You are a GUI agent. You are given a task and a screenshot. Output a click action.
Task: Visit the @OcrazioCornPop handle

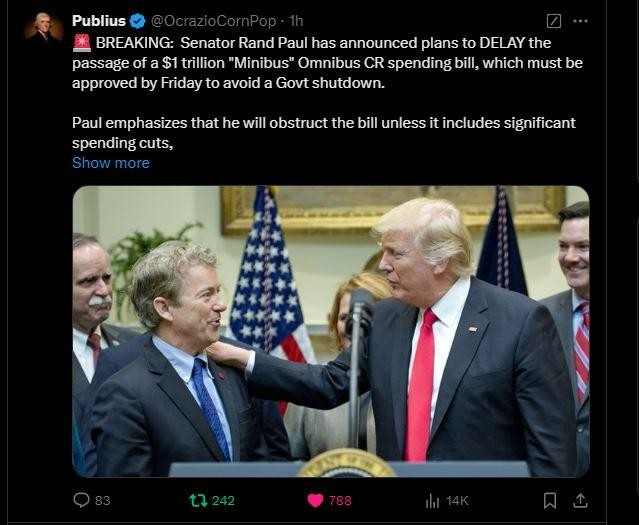click(214, 21)
